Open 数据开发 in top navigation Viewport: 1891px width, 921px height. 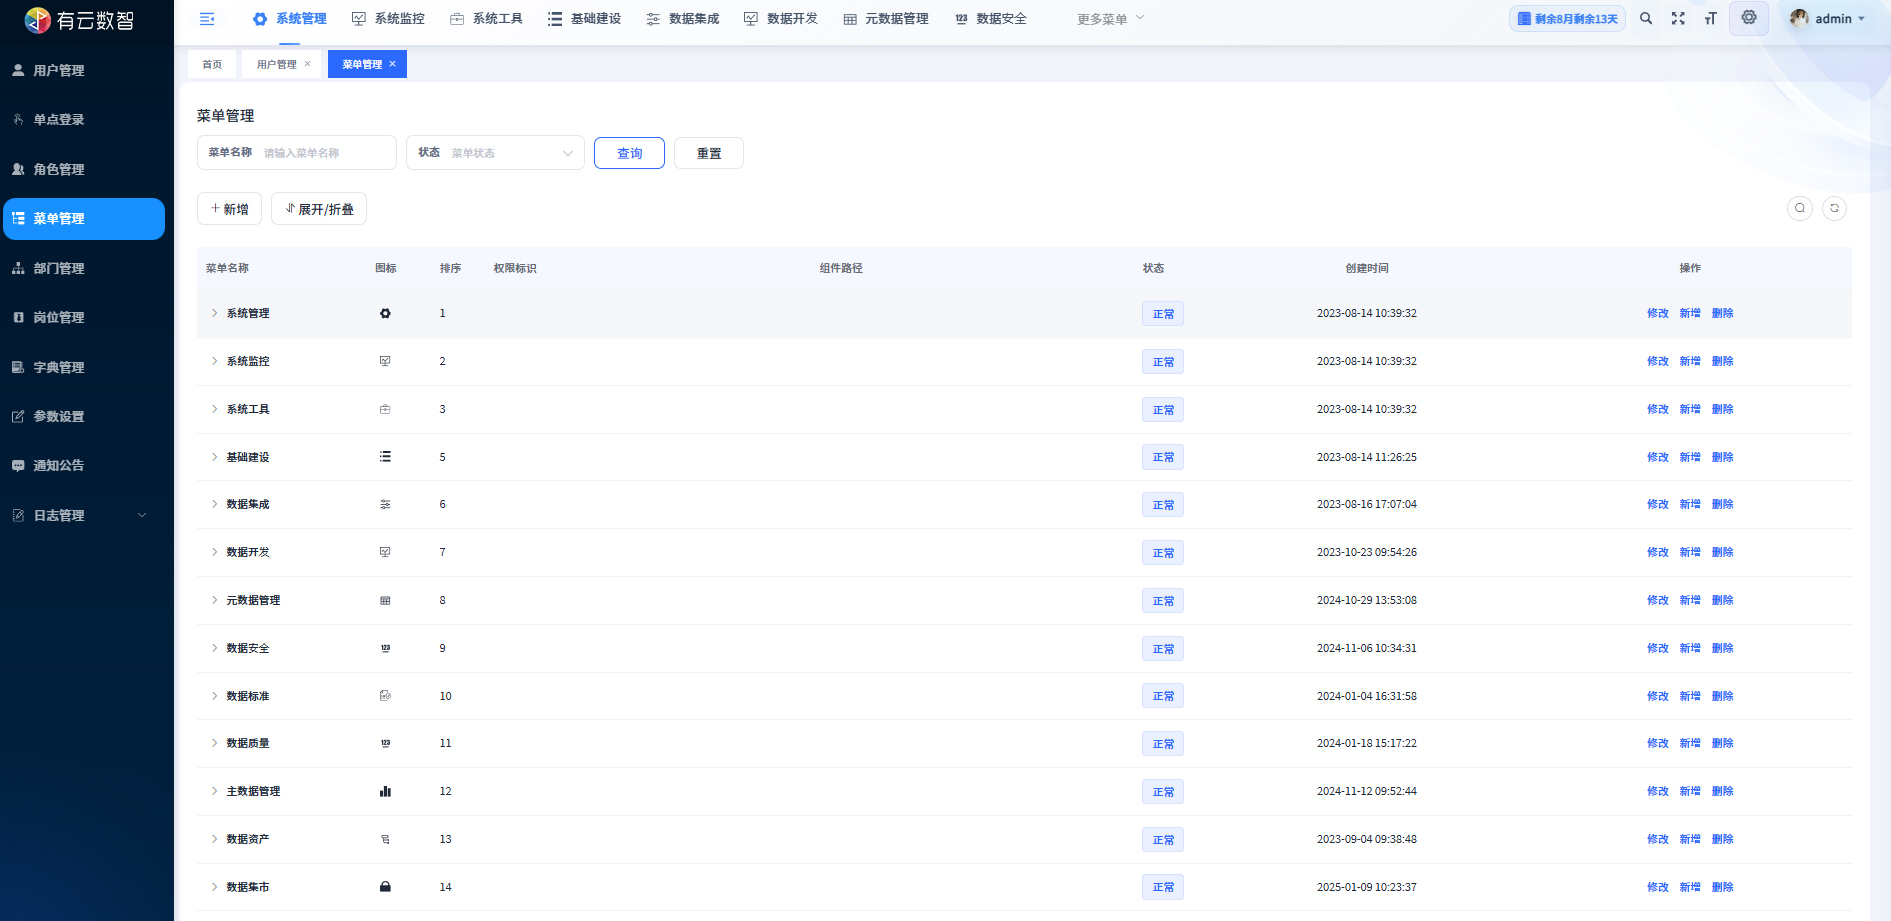781,19
